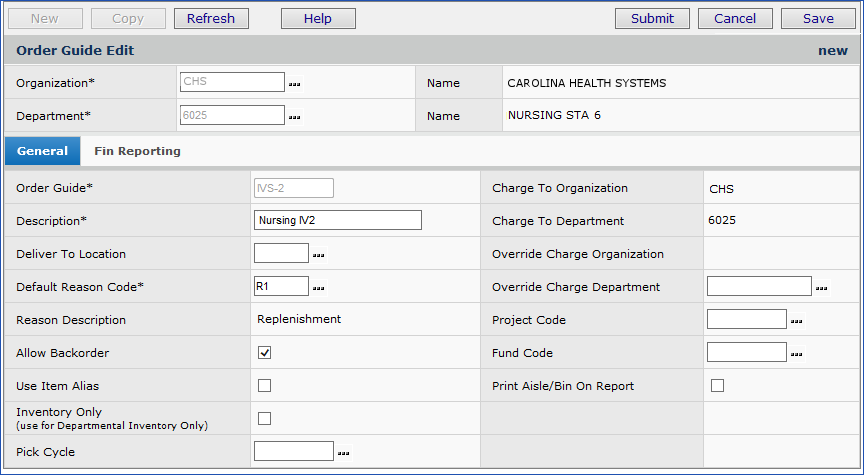Switch to the Fin Reporting tab

tap(137, 151)
